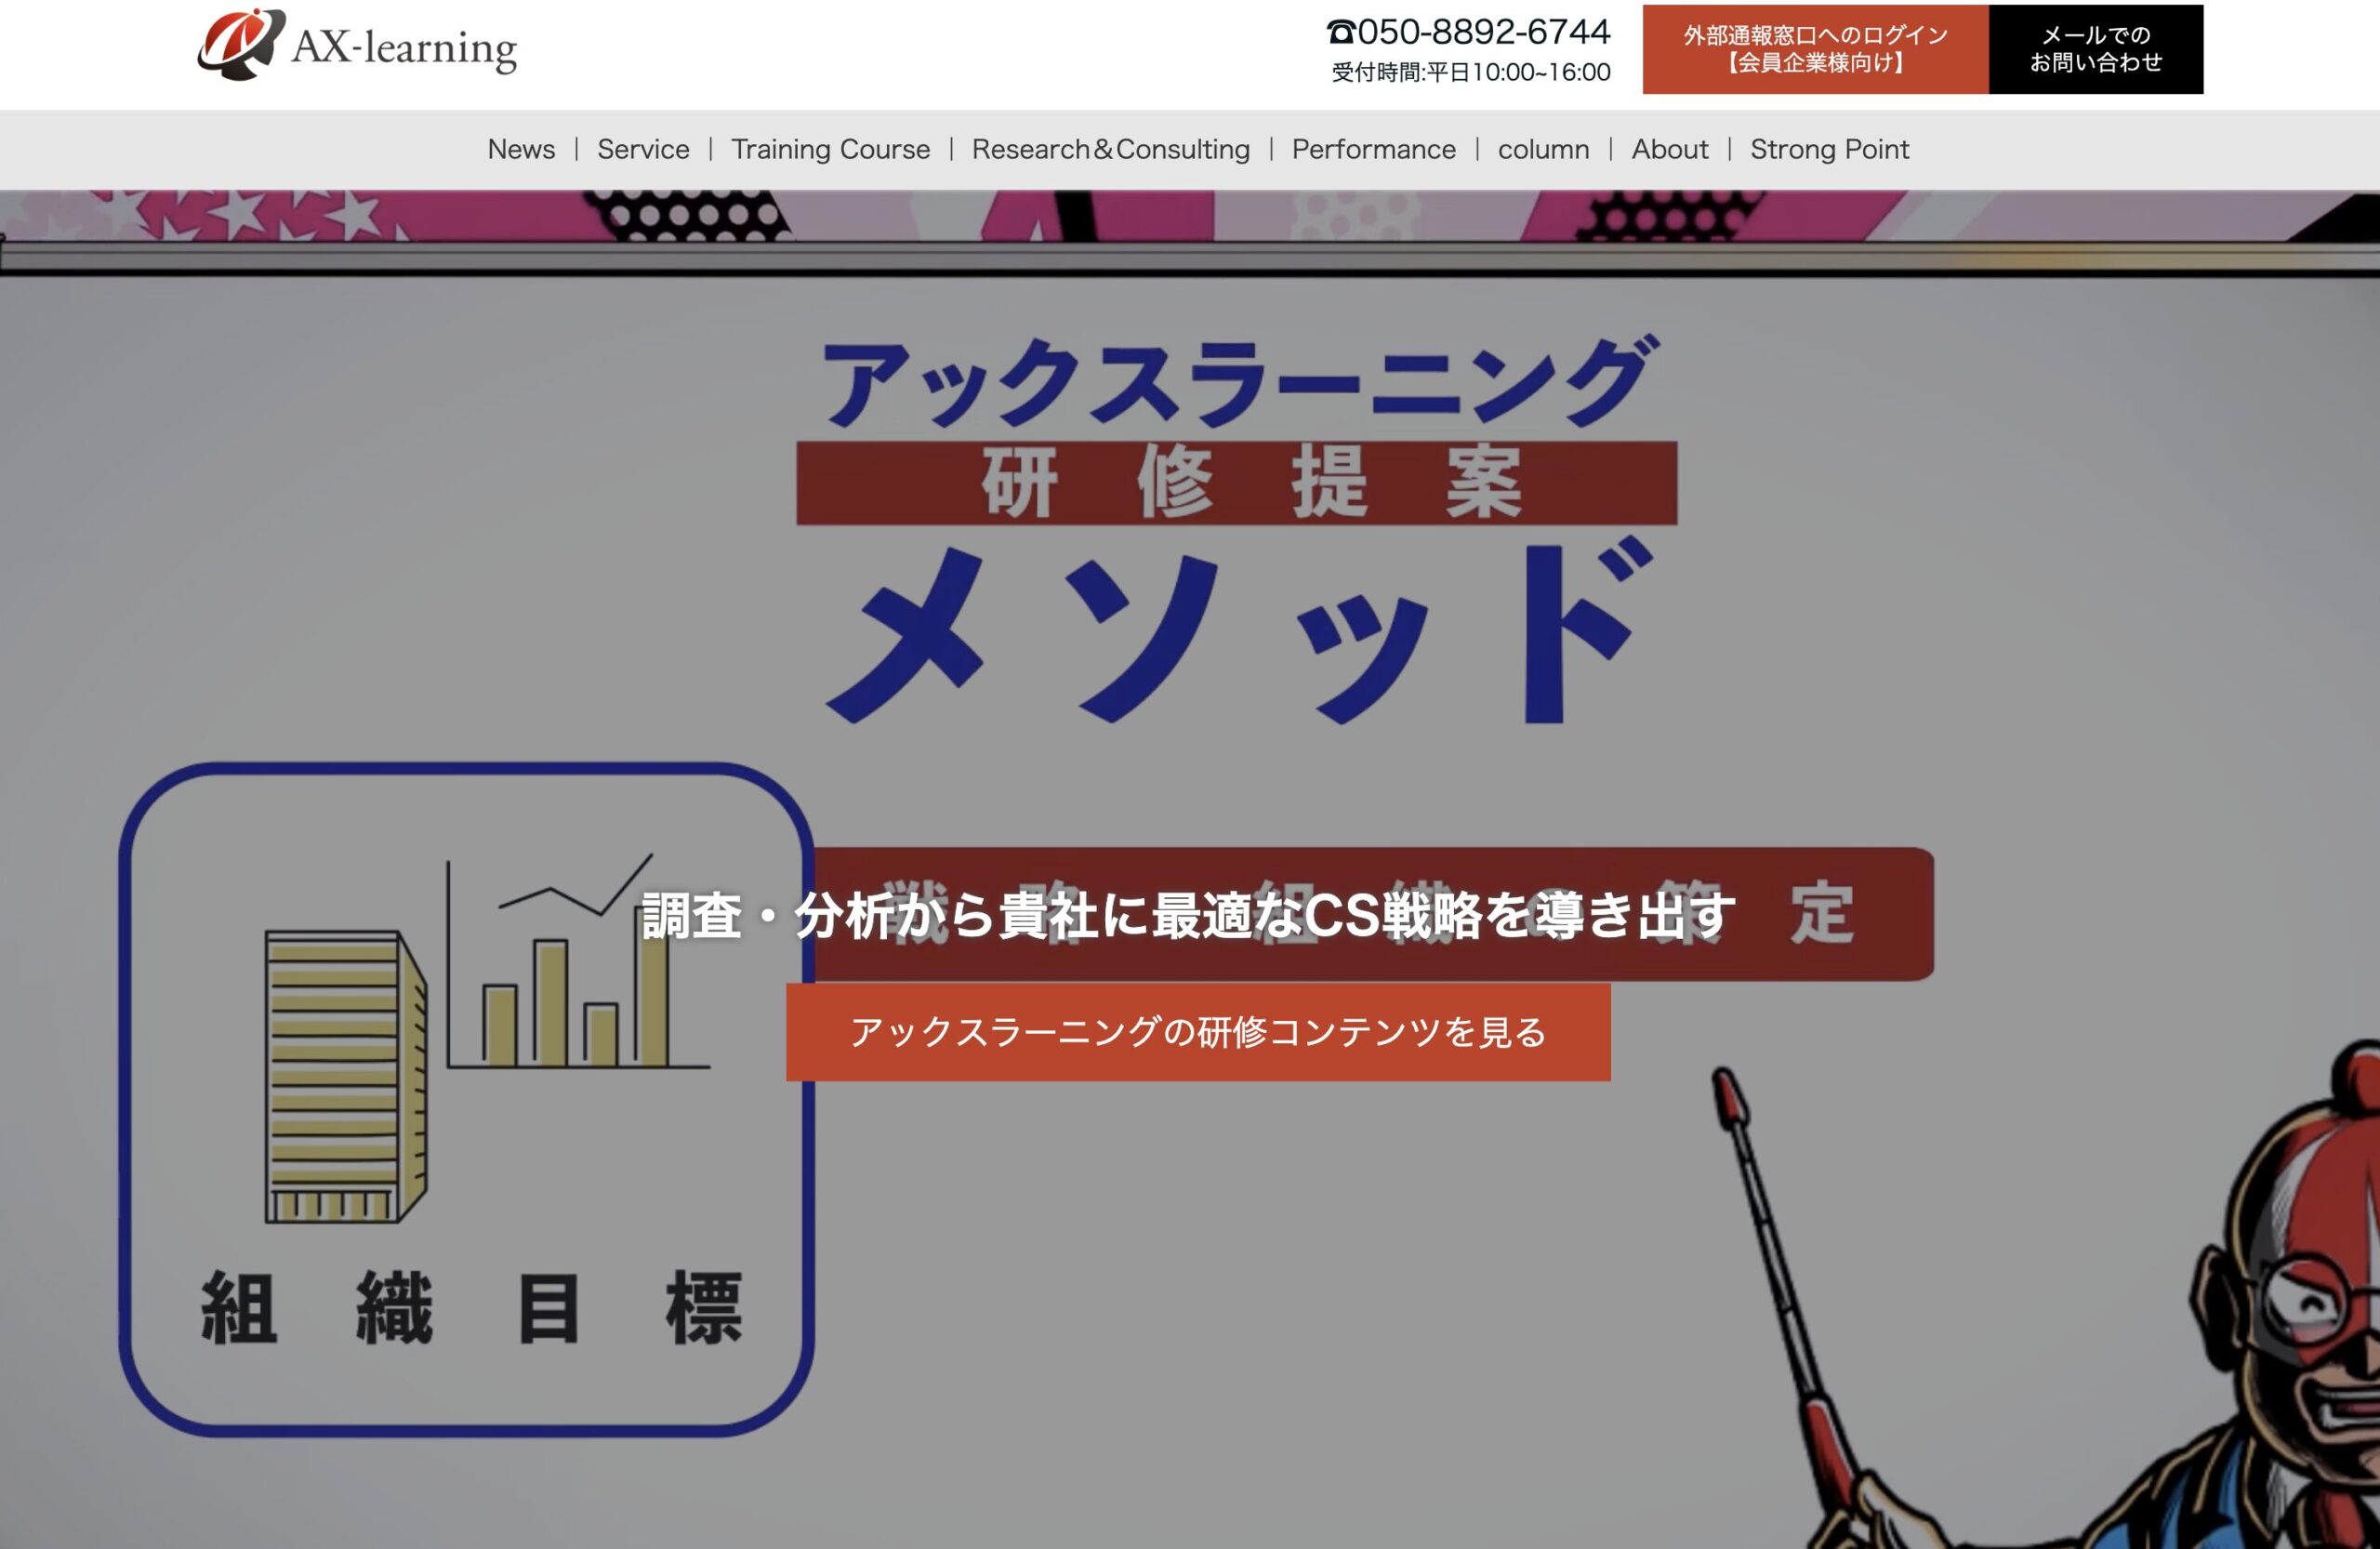Click the telephone icon beside the phone number
Viewport: 2380px width, 1549px height.
[1340, 33]
